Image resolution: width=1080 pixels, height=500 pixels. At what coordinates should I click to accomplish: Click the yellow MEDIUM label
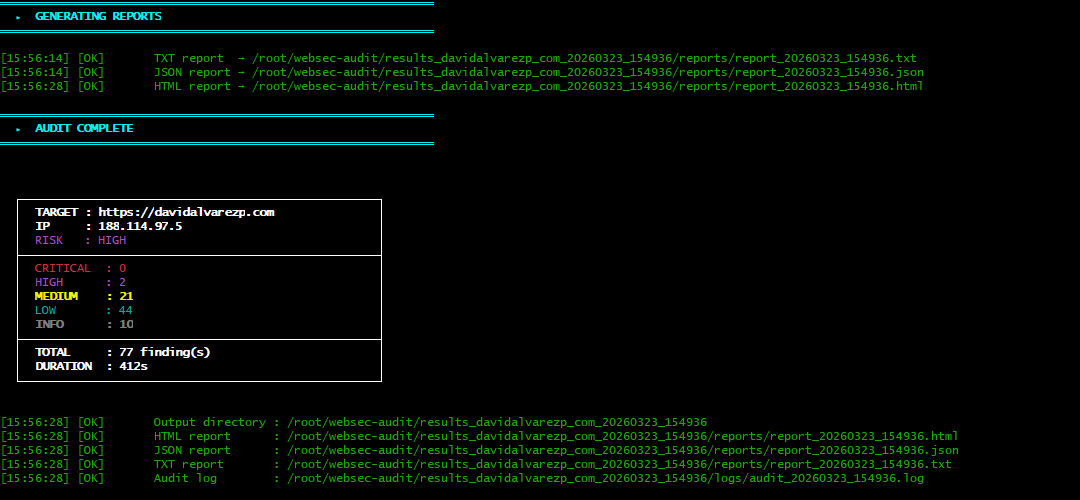coord(56,296)
